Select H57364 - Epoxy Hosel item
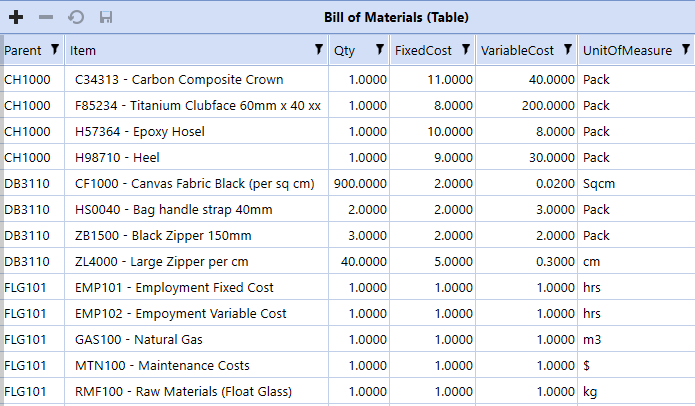This screenshot has width=695, height=406. click(140, 132)
